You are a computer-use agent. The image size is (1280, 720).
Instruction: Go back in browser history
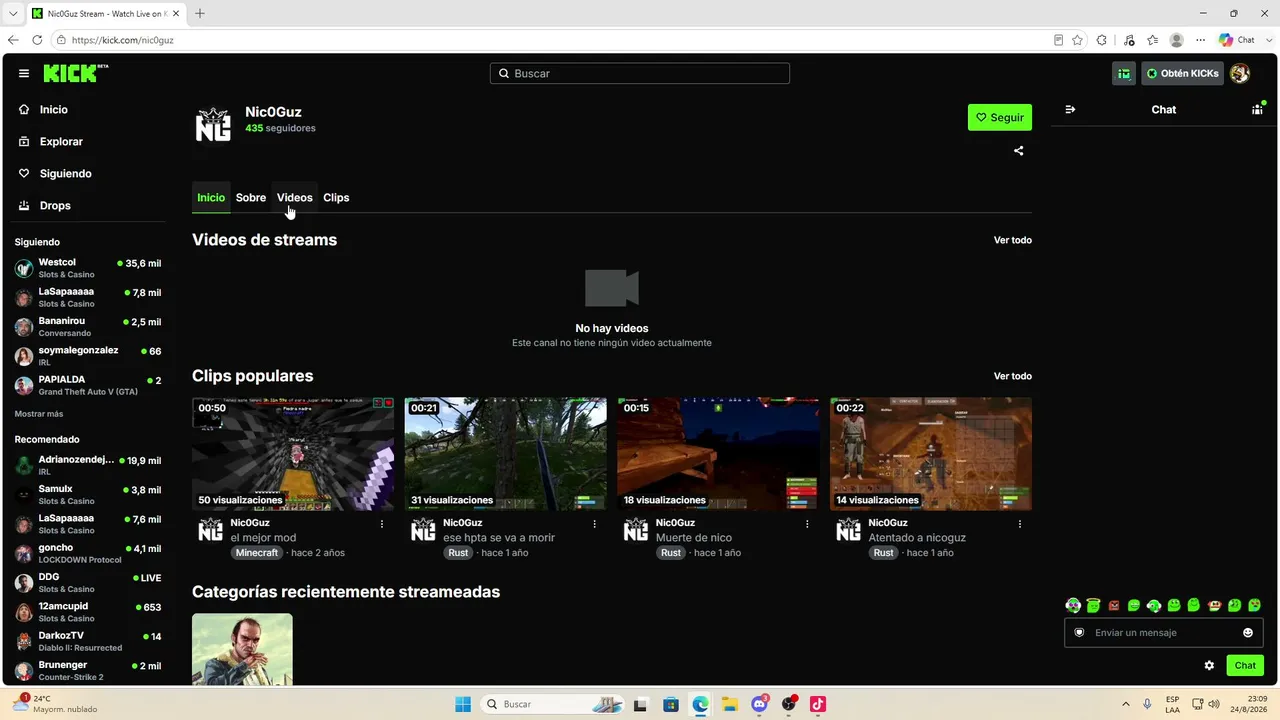tap(13, 40)
